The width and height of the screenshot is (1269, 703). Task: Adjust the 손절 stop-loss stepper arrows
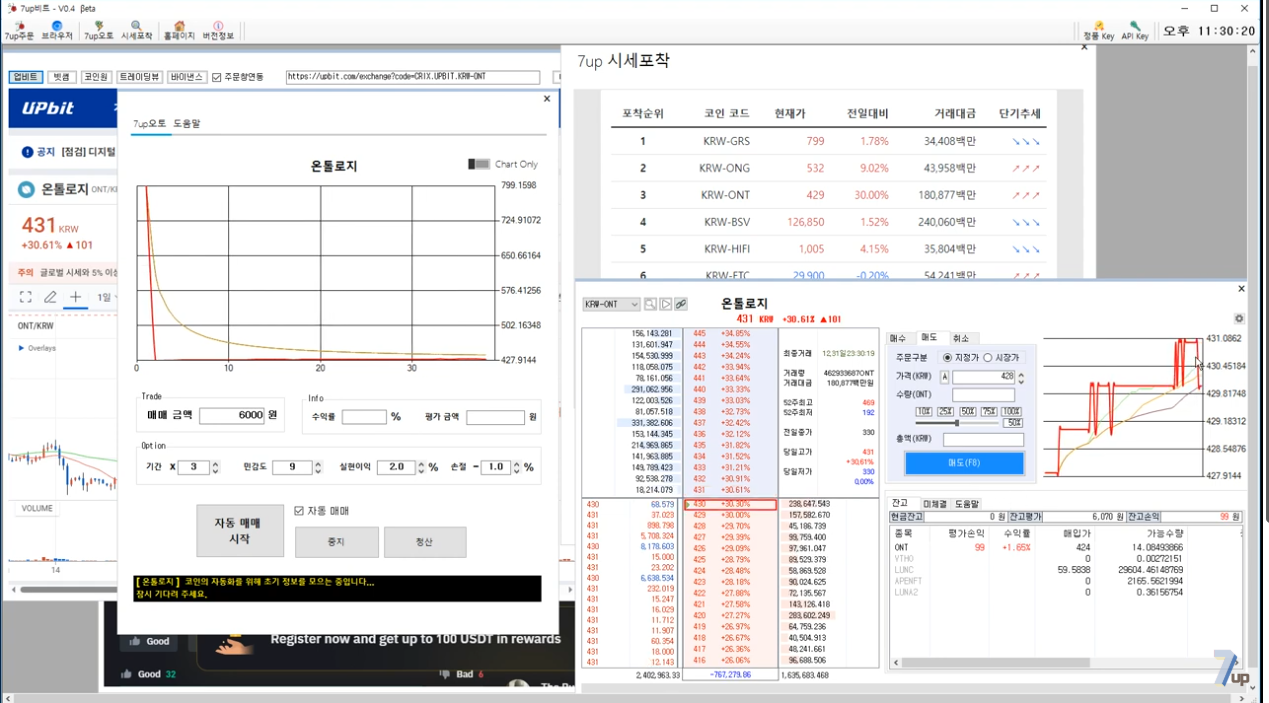point(517,467)
